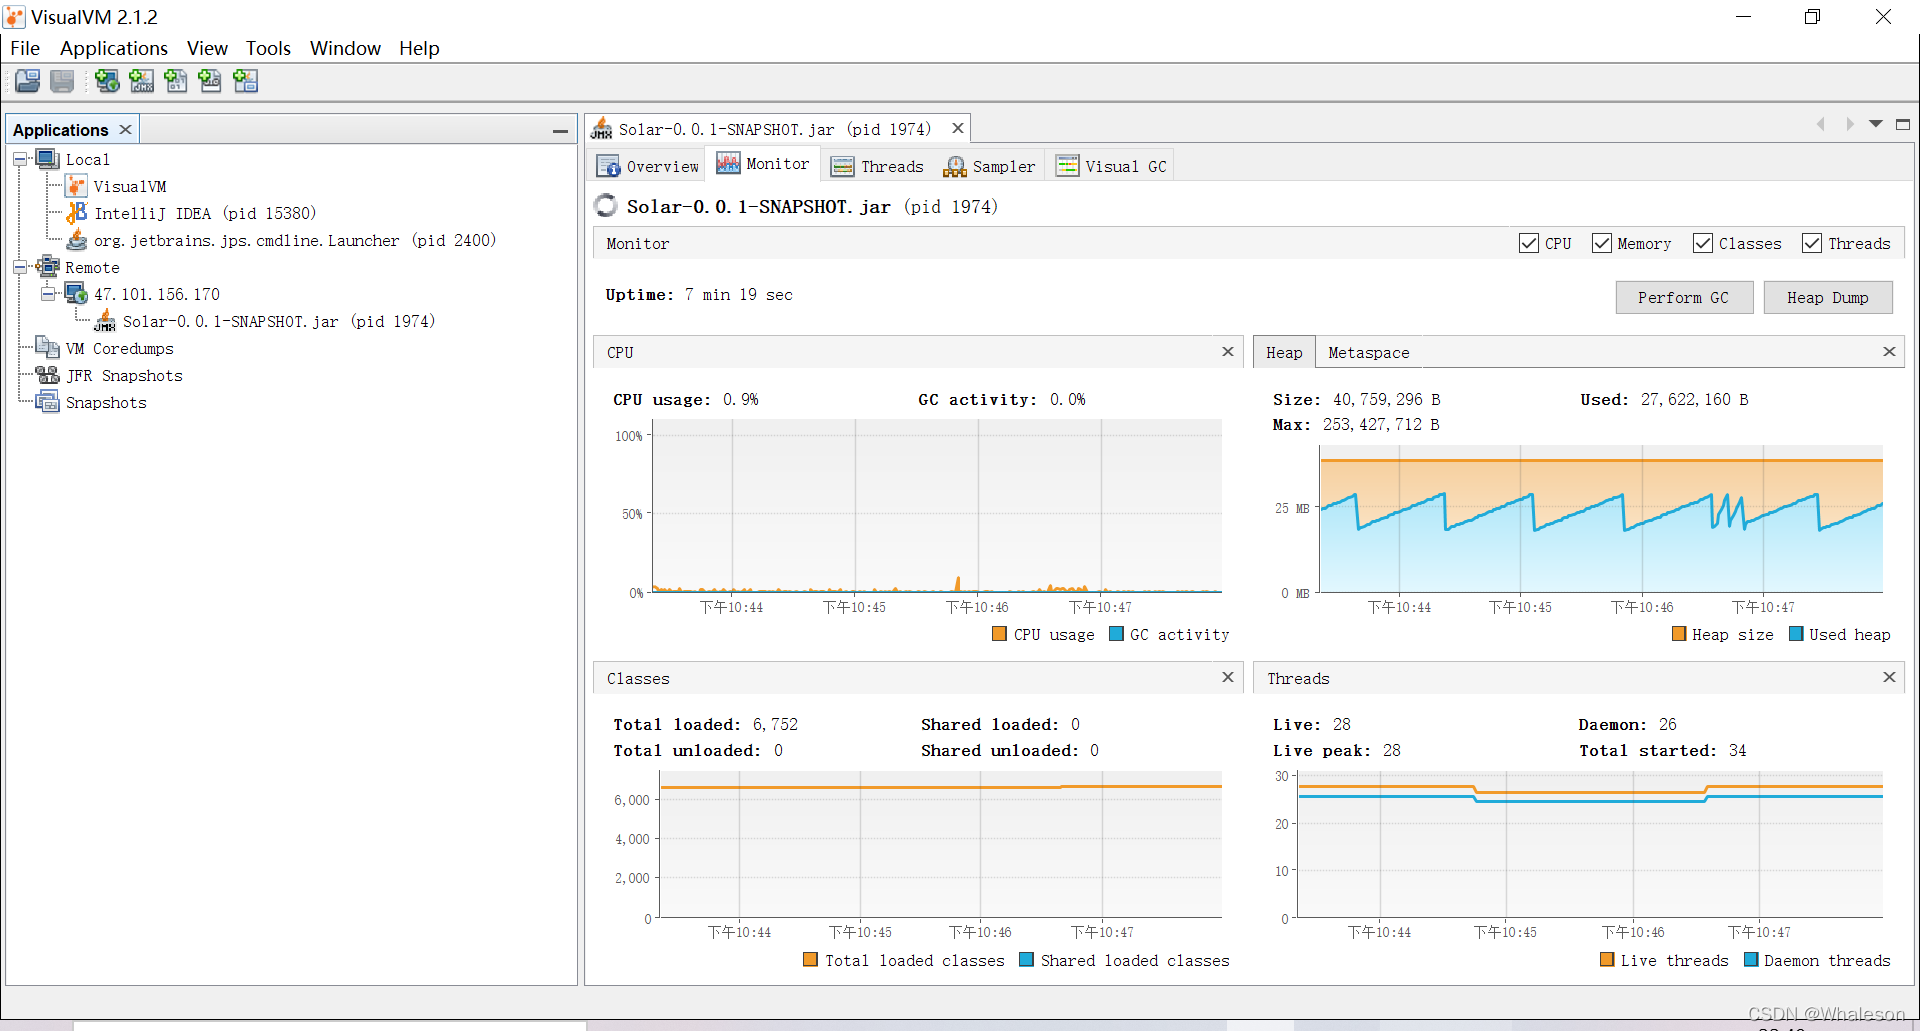The height and width of the screenshot is (1031, 1920).
Task: Switch to the Threads tab
Action: tap(878, 166)
